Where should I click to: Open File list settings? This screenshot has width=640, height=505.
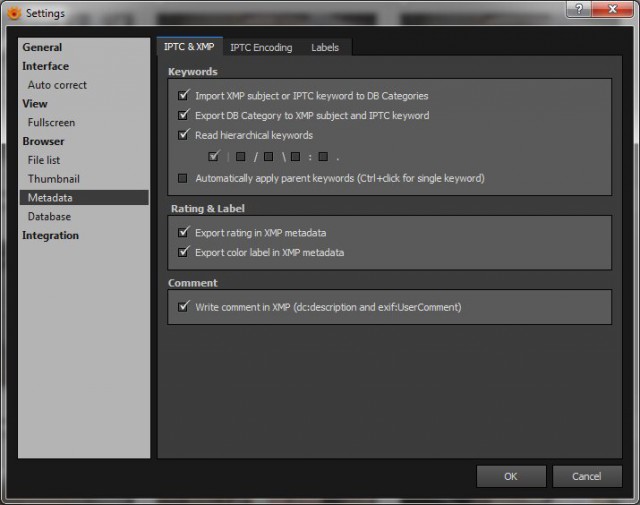coord(44,160)
